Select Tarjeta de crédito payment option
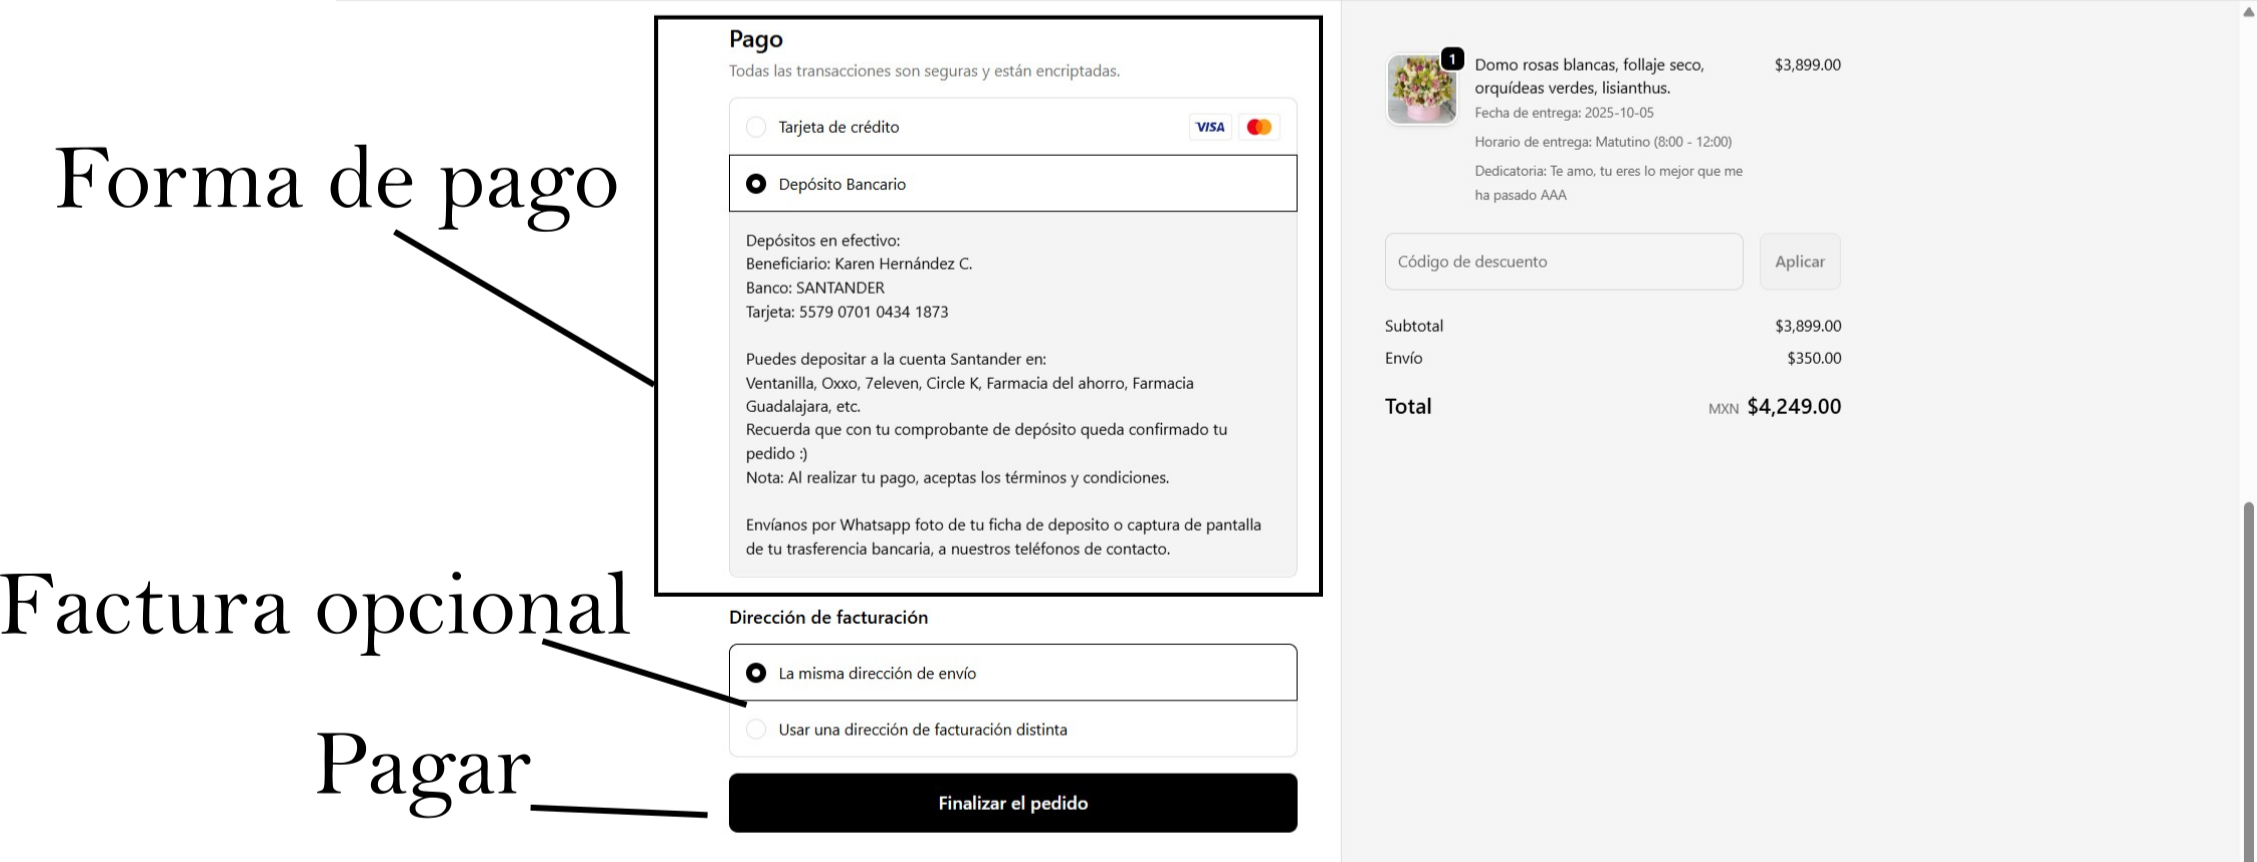2257x862 pixels. pyautogui.click(x=756, y=127)
